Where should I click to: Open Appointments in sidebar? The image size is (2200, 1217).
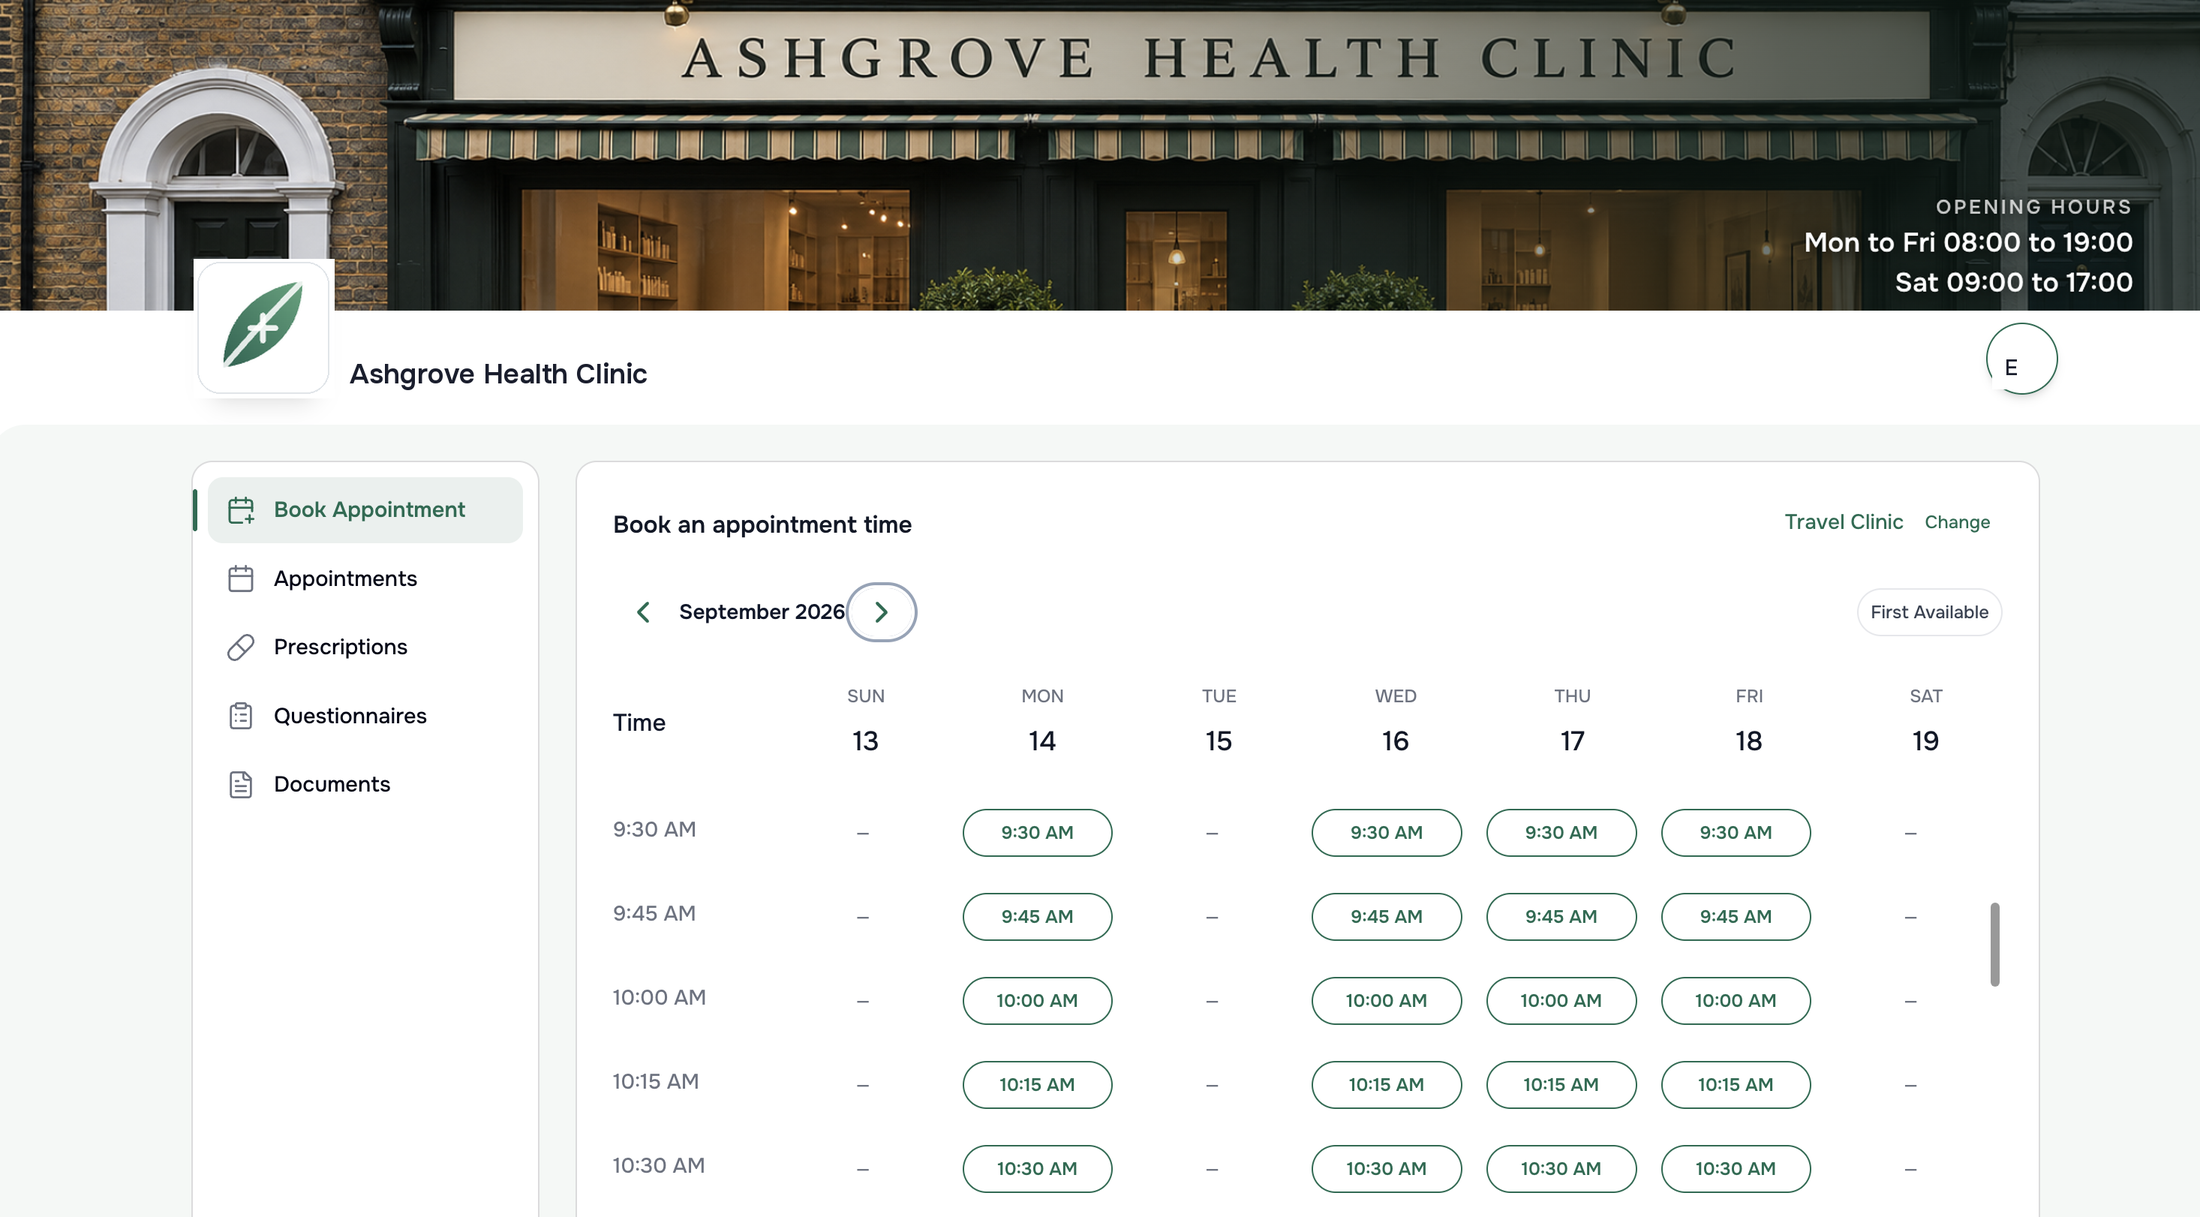(365, 579)
